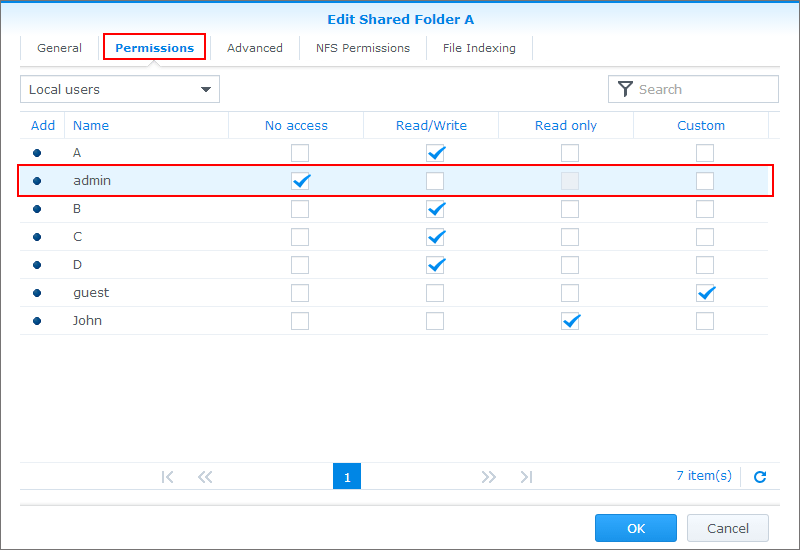Viewport: 800px width, 550px height.
Task: Uncheck Read/Write for user C
Action: (x=435, y=237)
